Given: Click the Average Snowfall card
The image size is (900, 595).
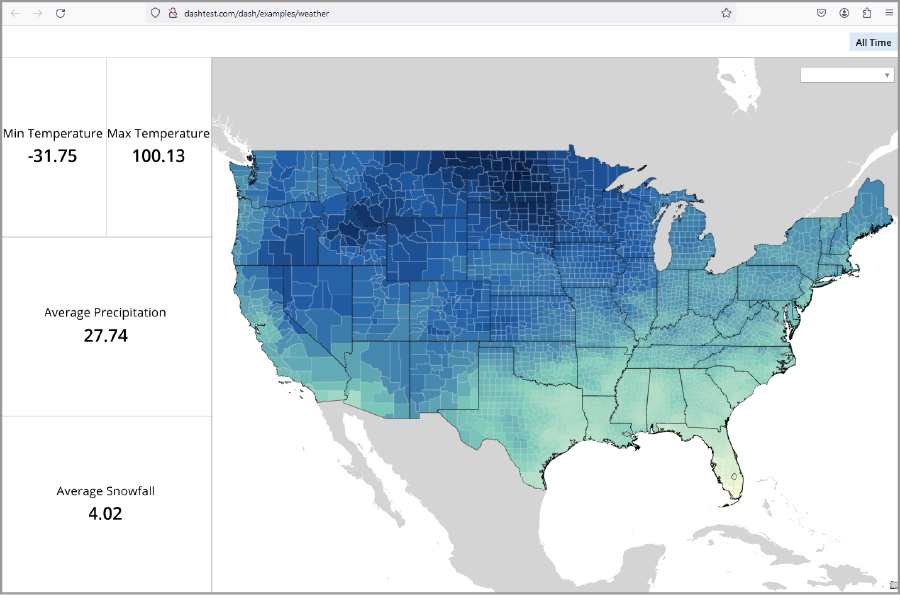Looking at the screenshot, I should coord(105,503).
